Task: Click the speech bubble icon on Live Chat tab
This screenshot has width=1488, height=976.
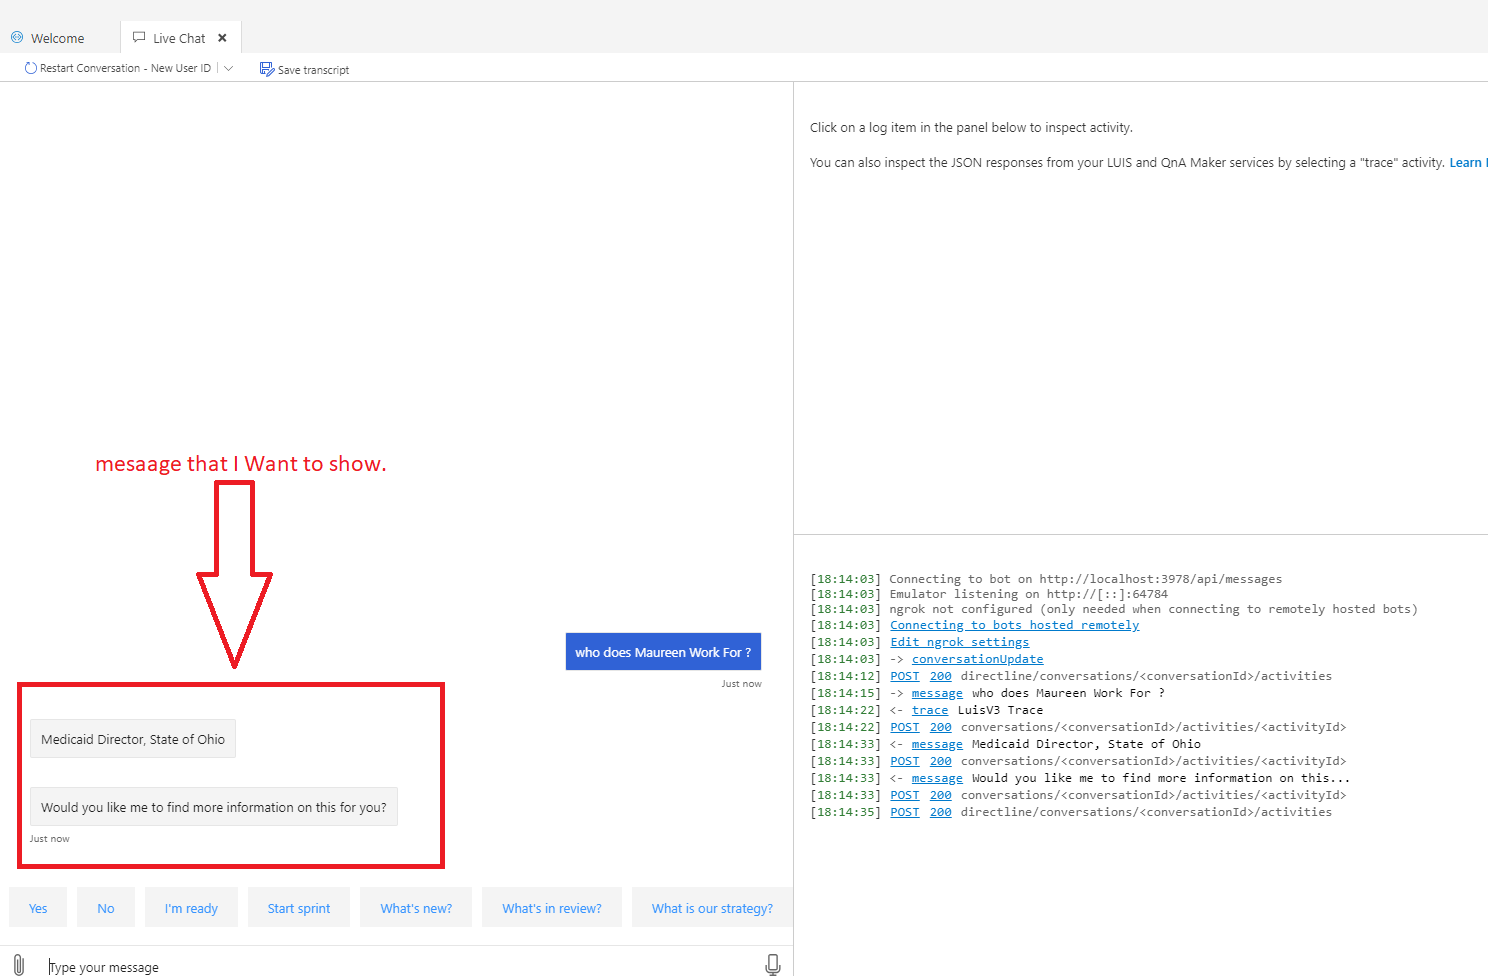Action: (x=138, y=37)
